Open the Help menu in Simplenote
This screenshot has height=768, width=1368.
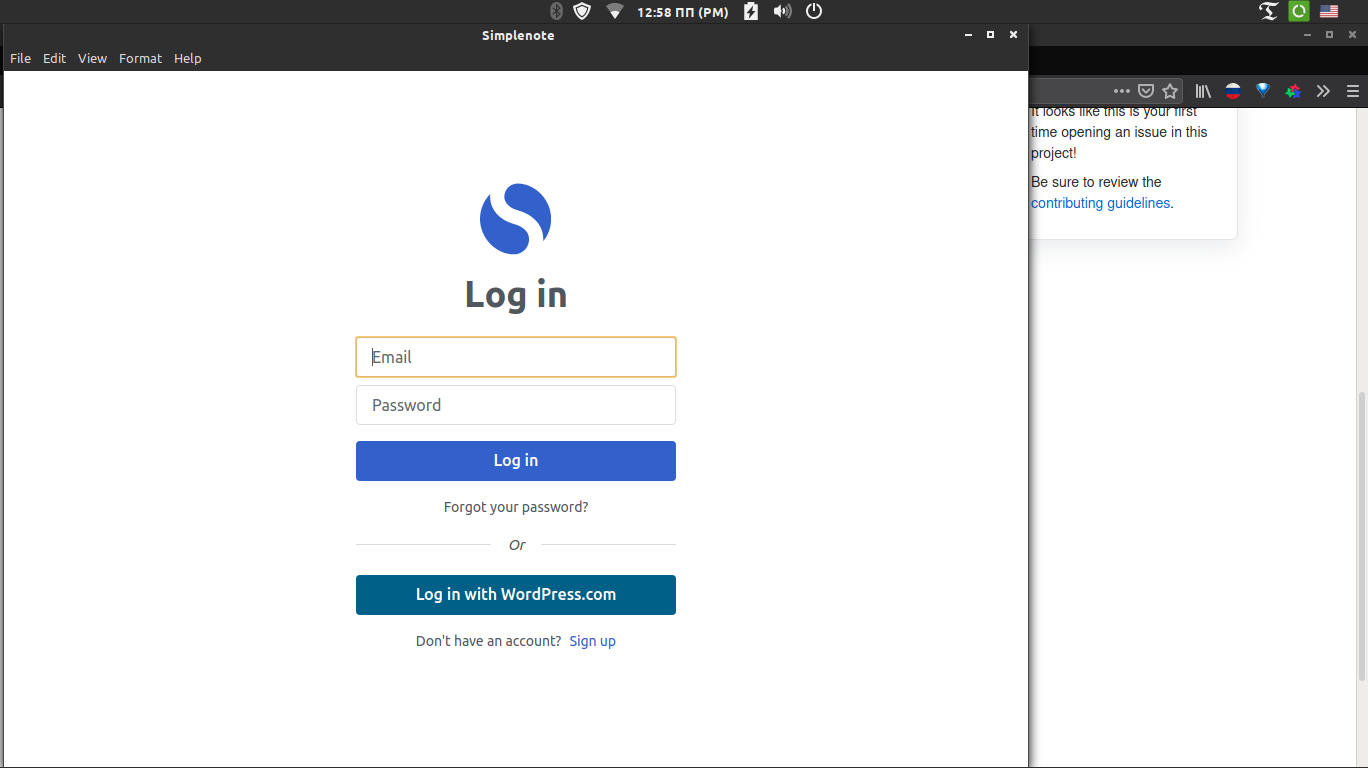coord(188,58)
